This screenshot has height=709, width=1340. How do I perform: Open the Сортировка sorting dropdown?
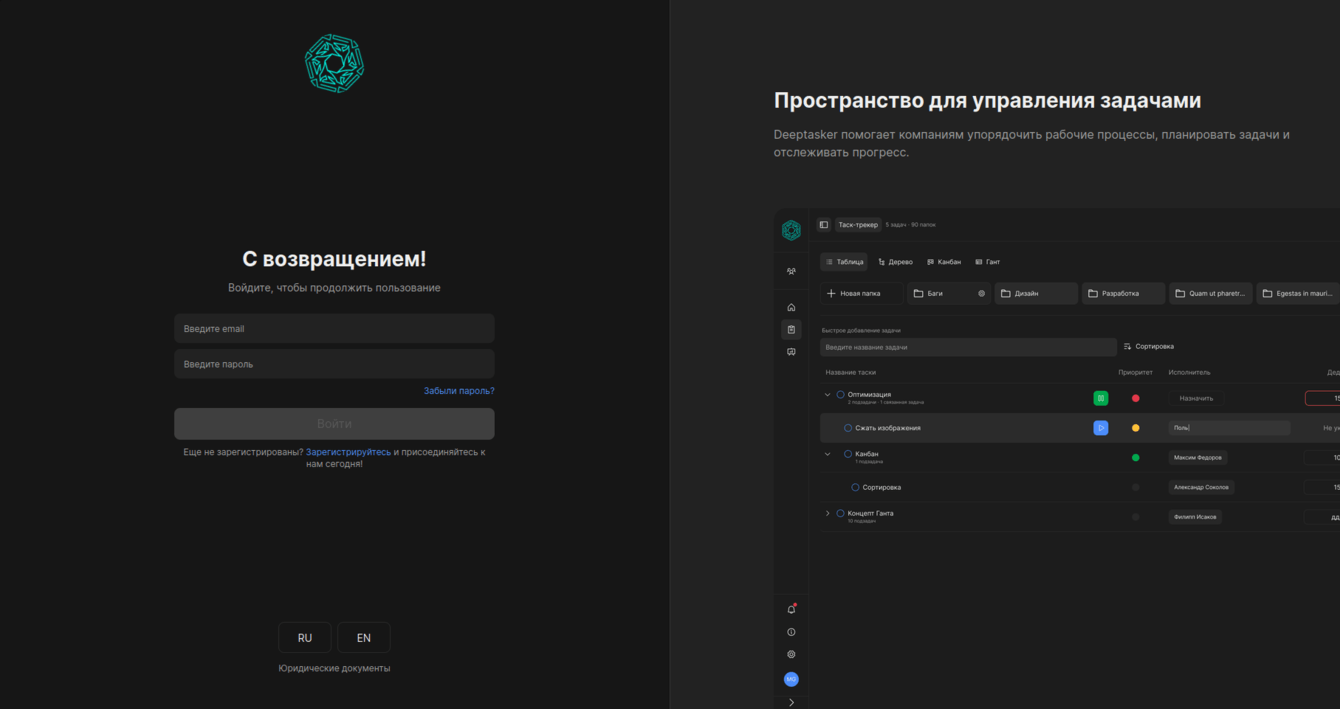1149,347
